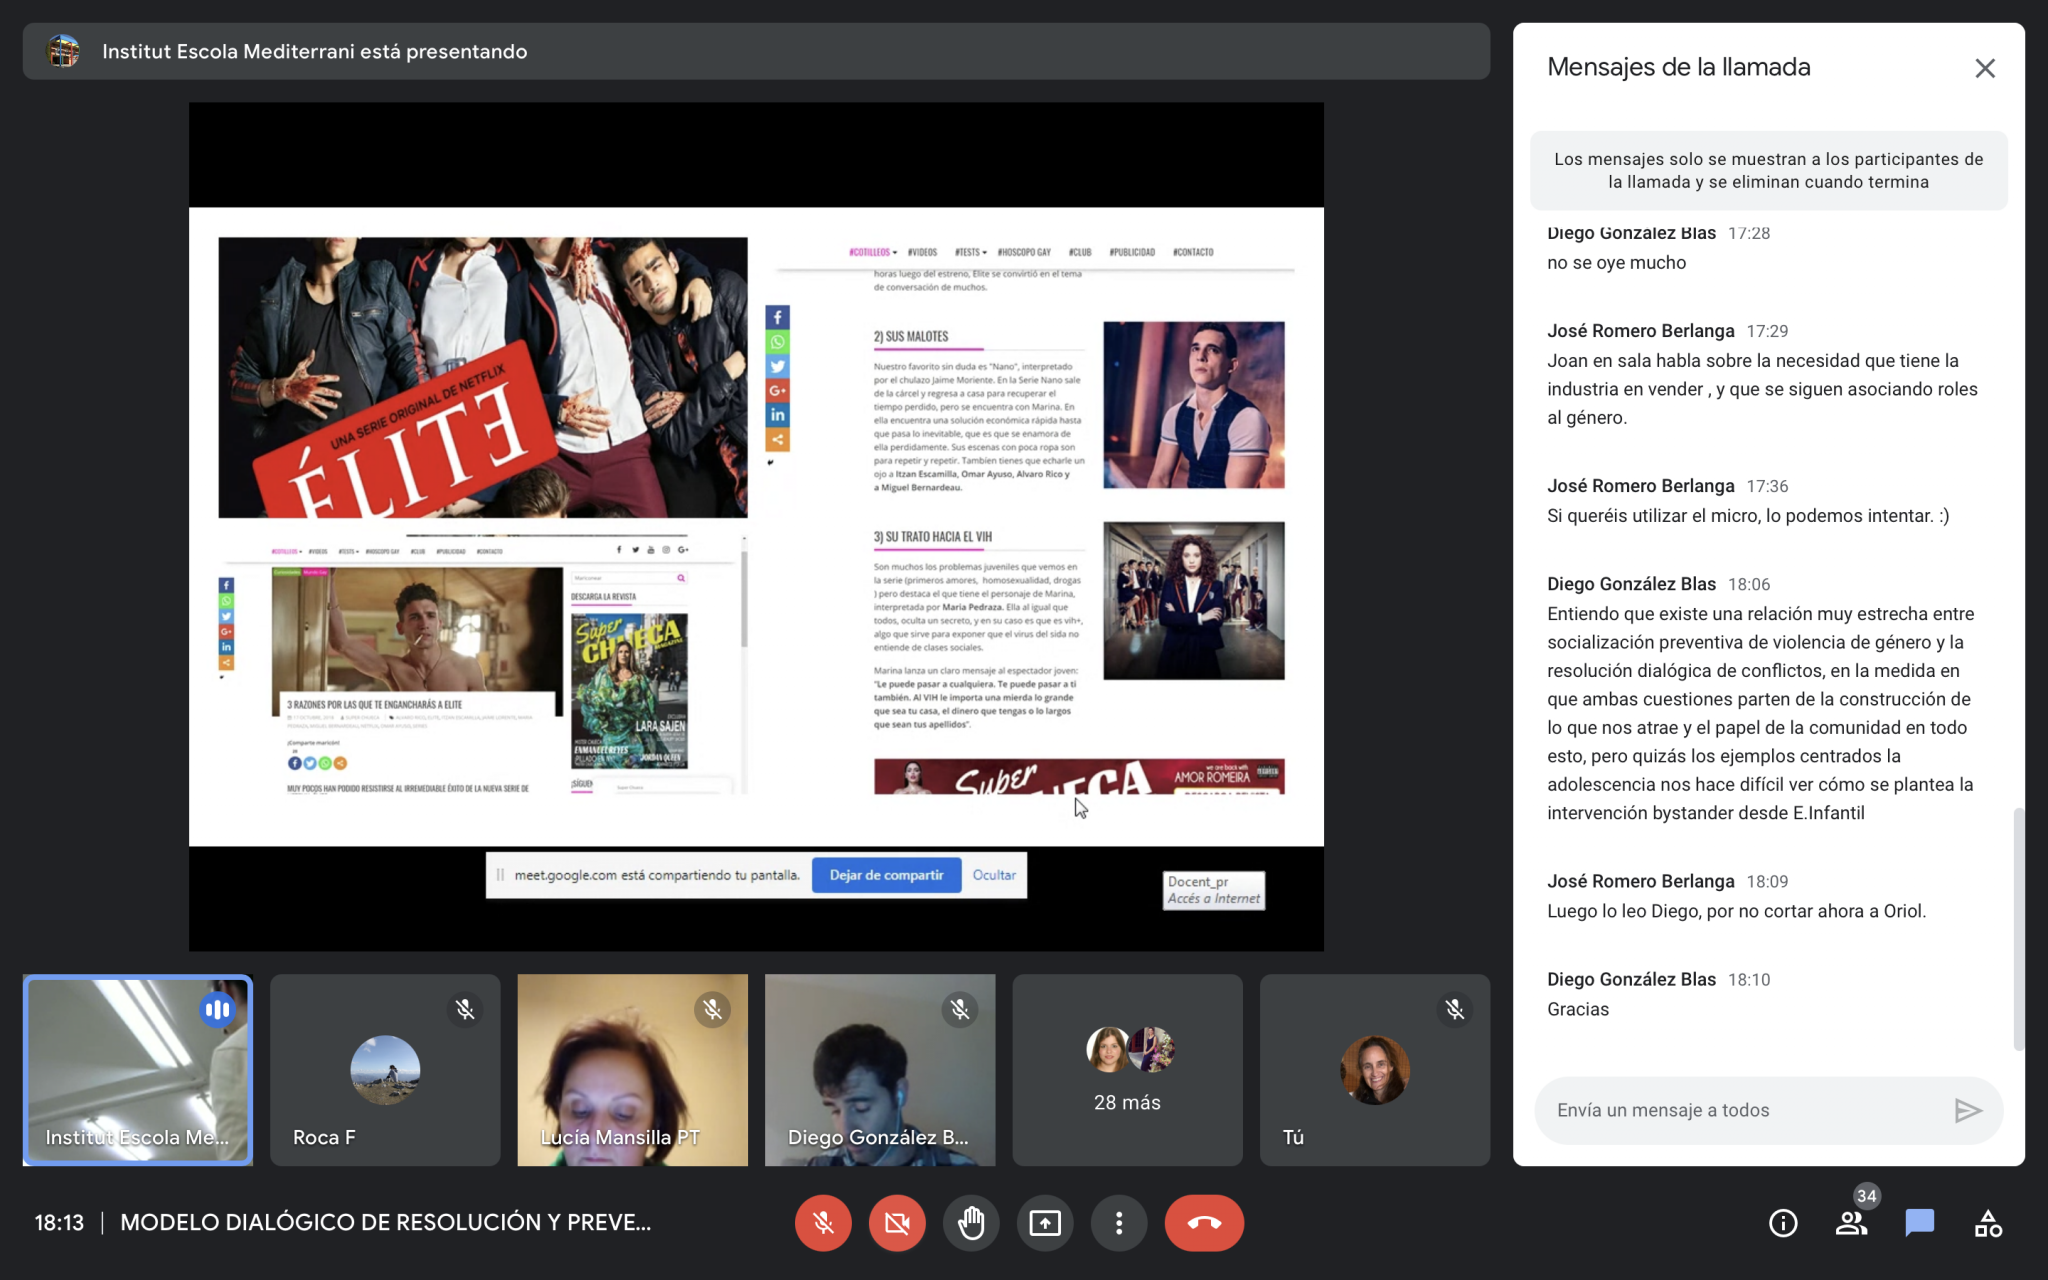Click the Envía un mensaje a todos field

(x=1745, y=1110)
